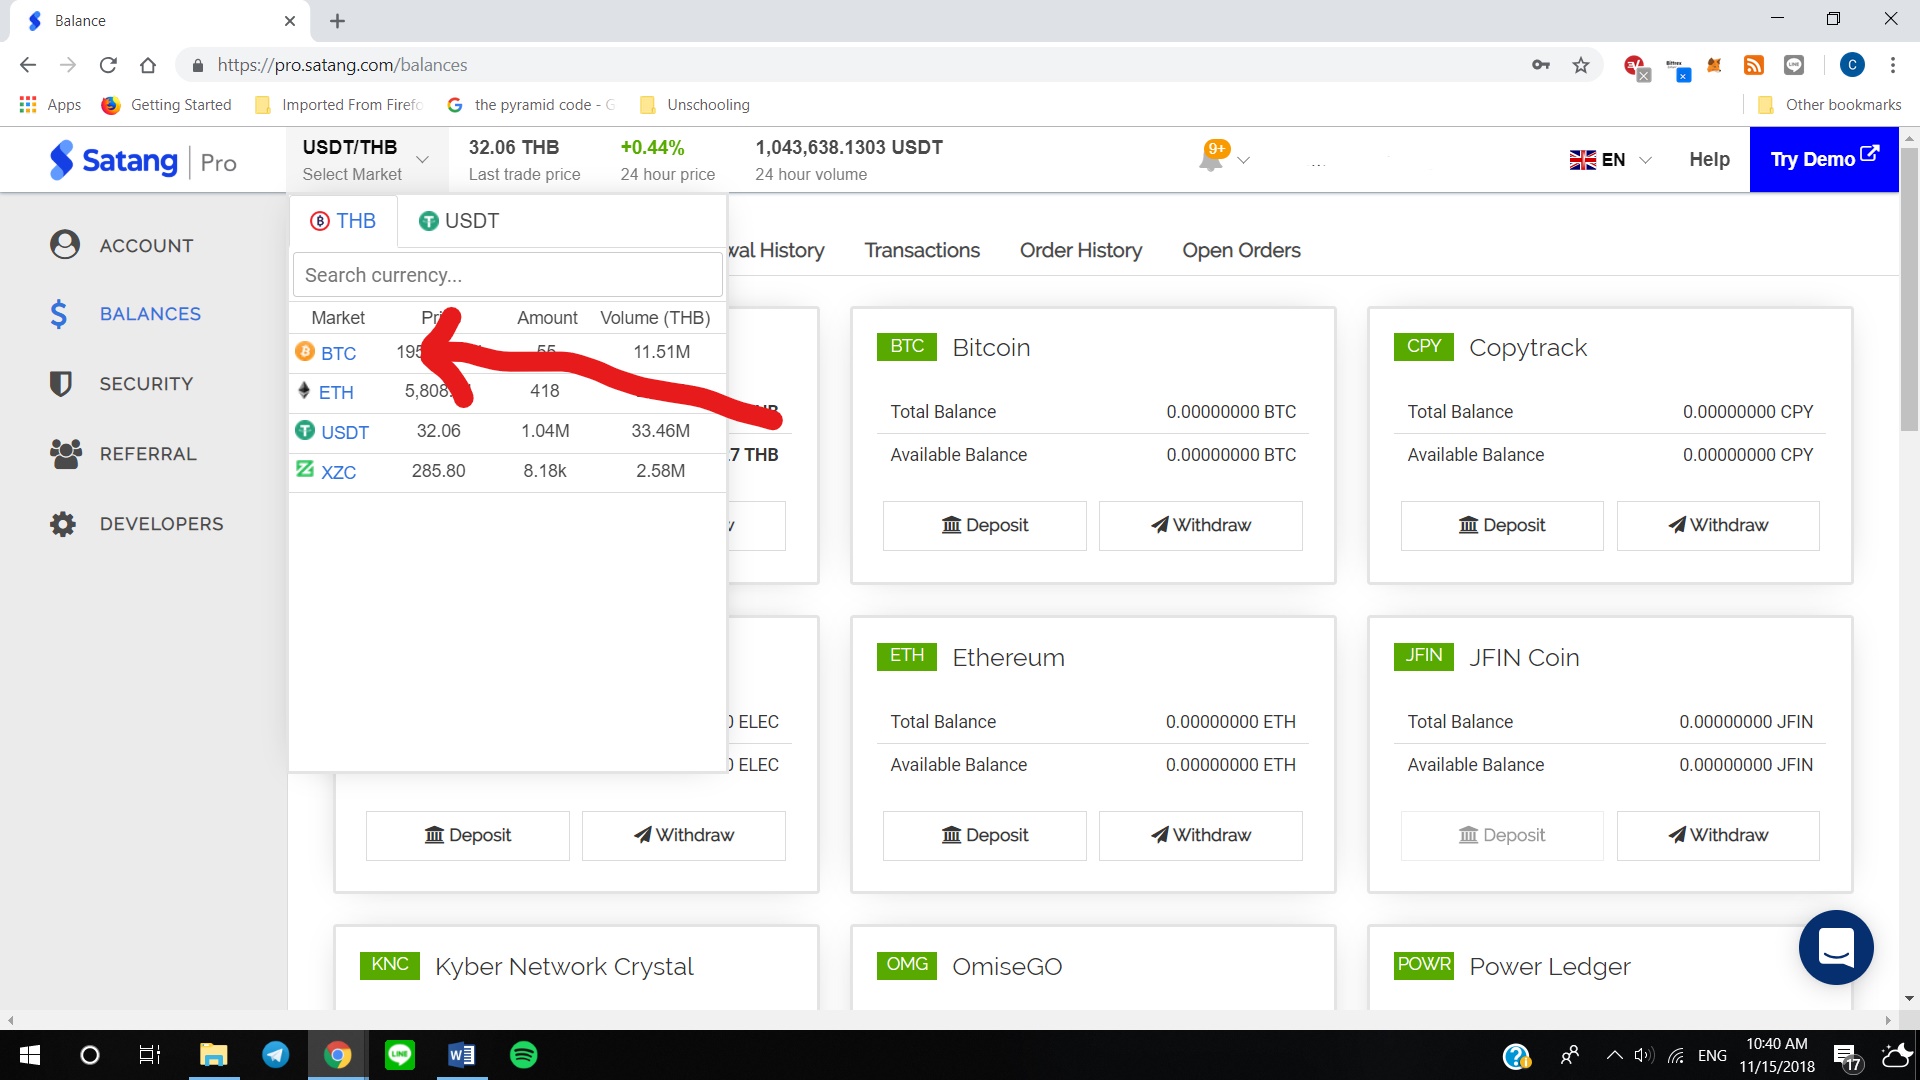Click Withdraw on the Ethereum card

pyautogui.click(x=1200, y=835)
